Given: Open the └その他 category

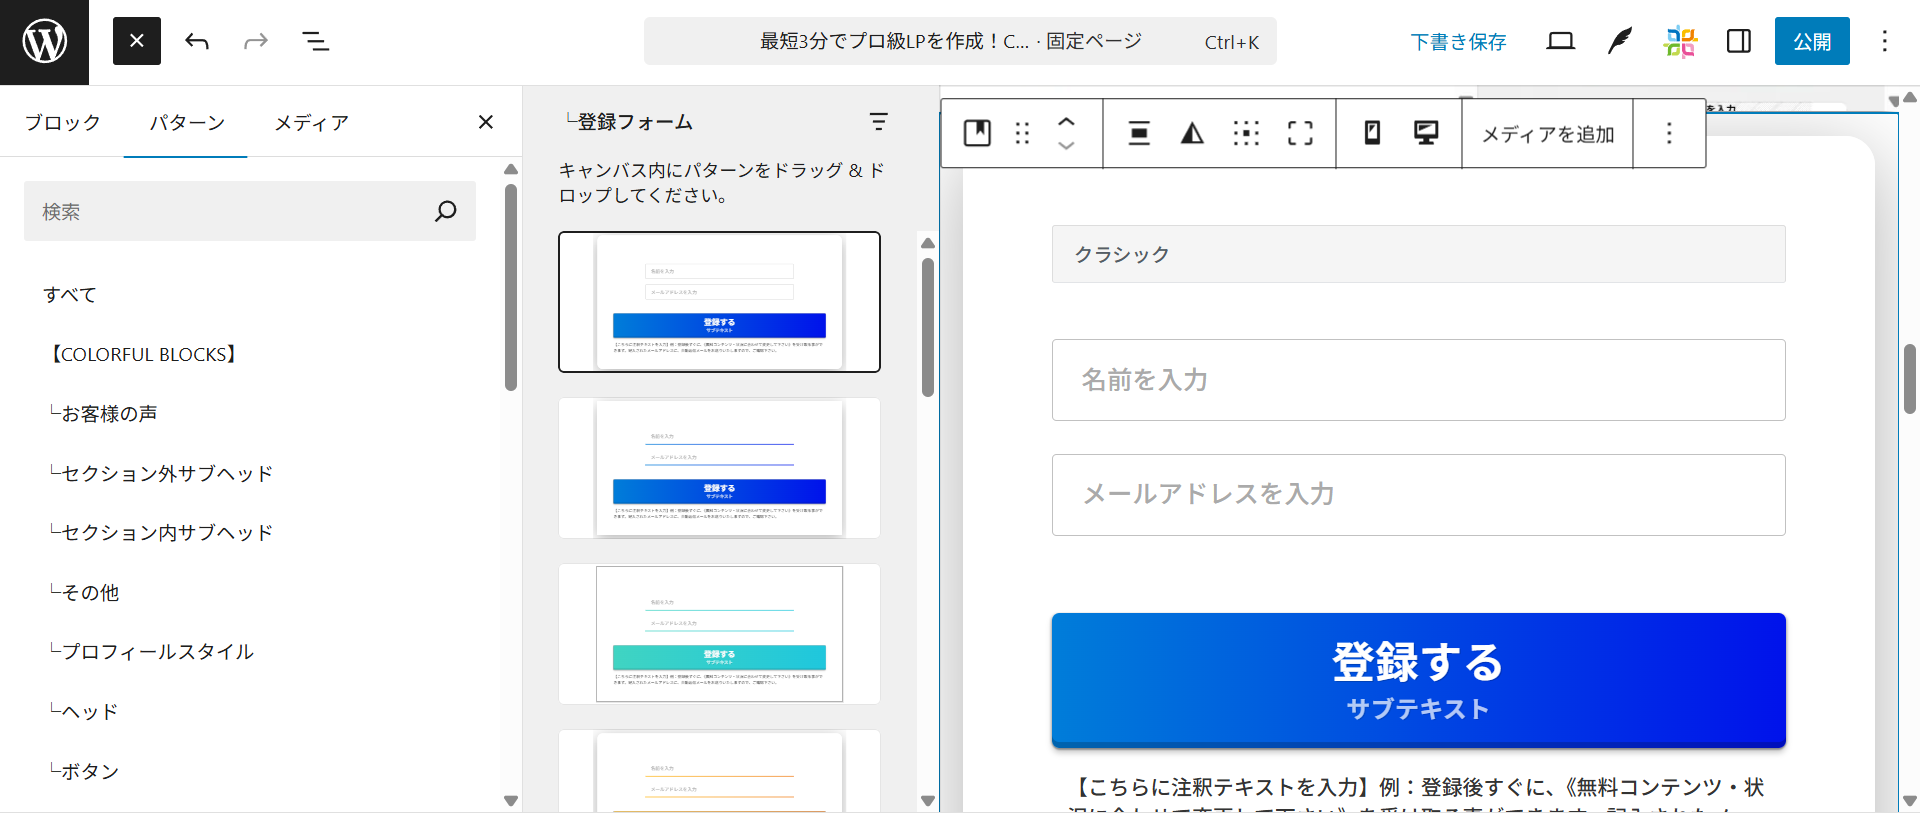Looking at the screenshot, I should click(84, 592).
